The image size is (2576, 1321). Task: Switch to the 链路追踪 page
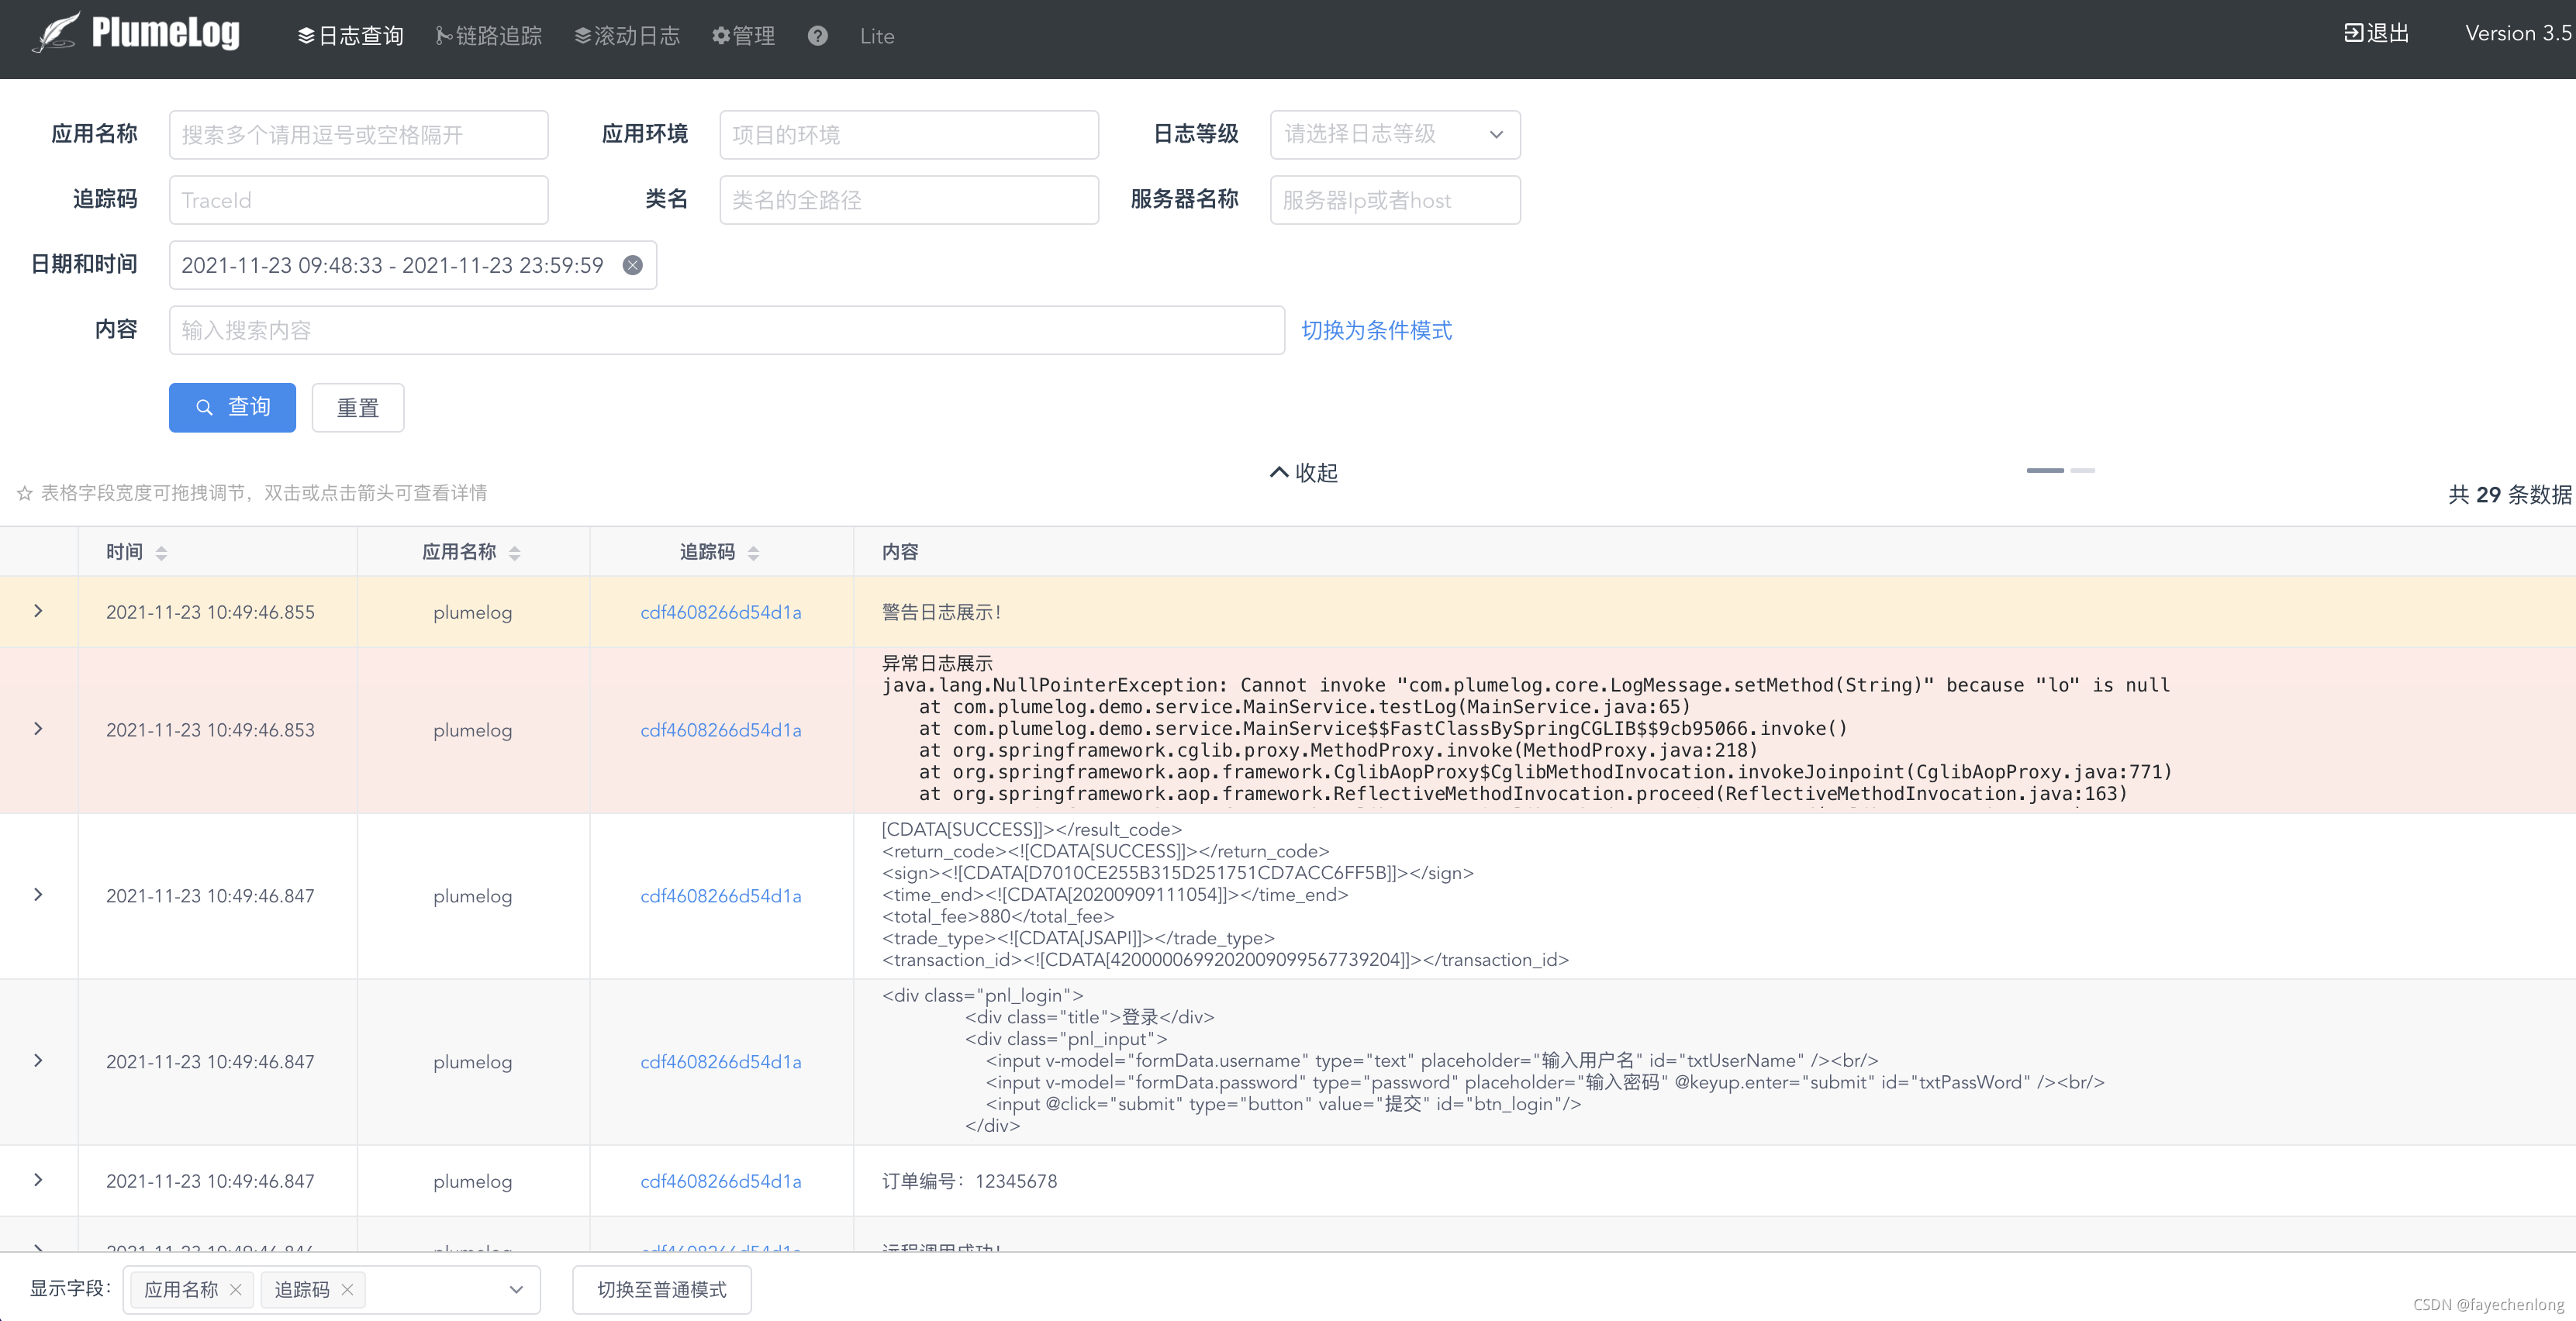[x=488, y=35]
